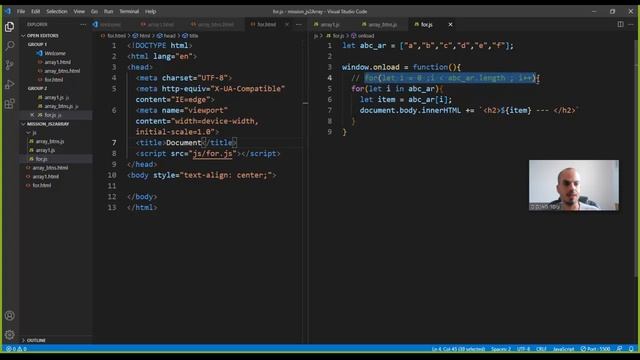Viewport: 640px width, 360px height.
Task: Open the Selection menu
Action: pos(57,11)
